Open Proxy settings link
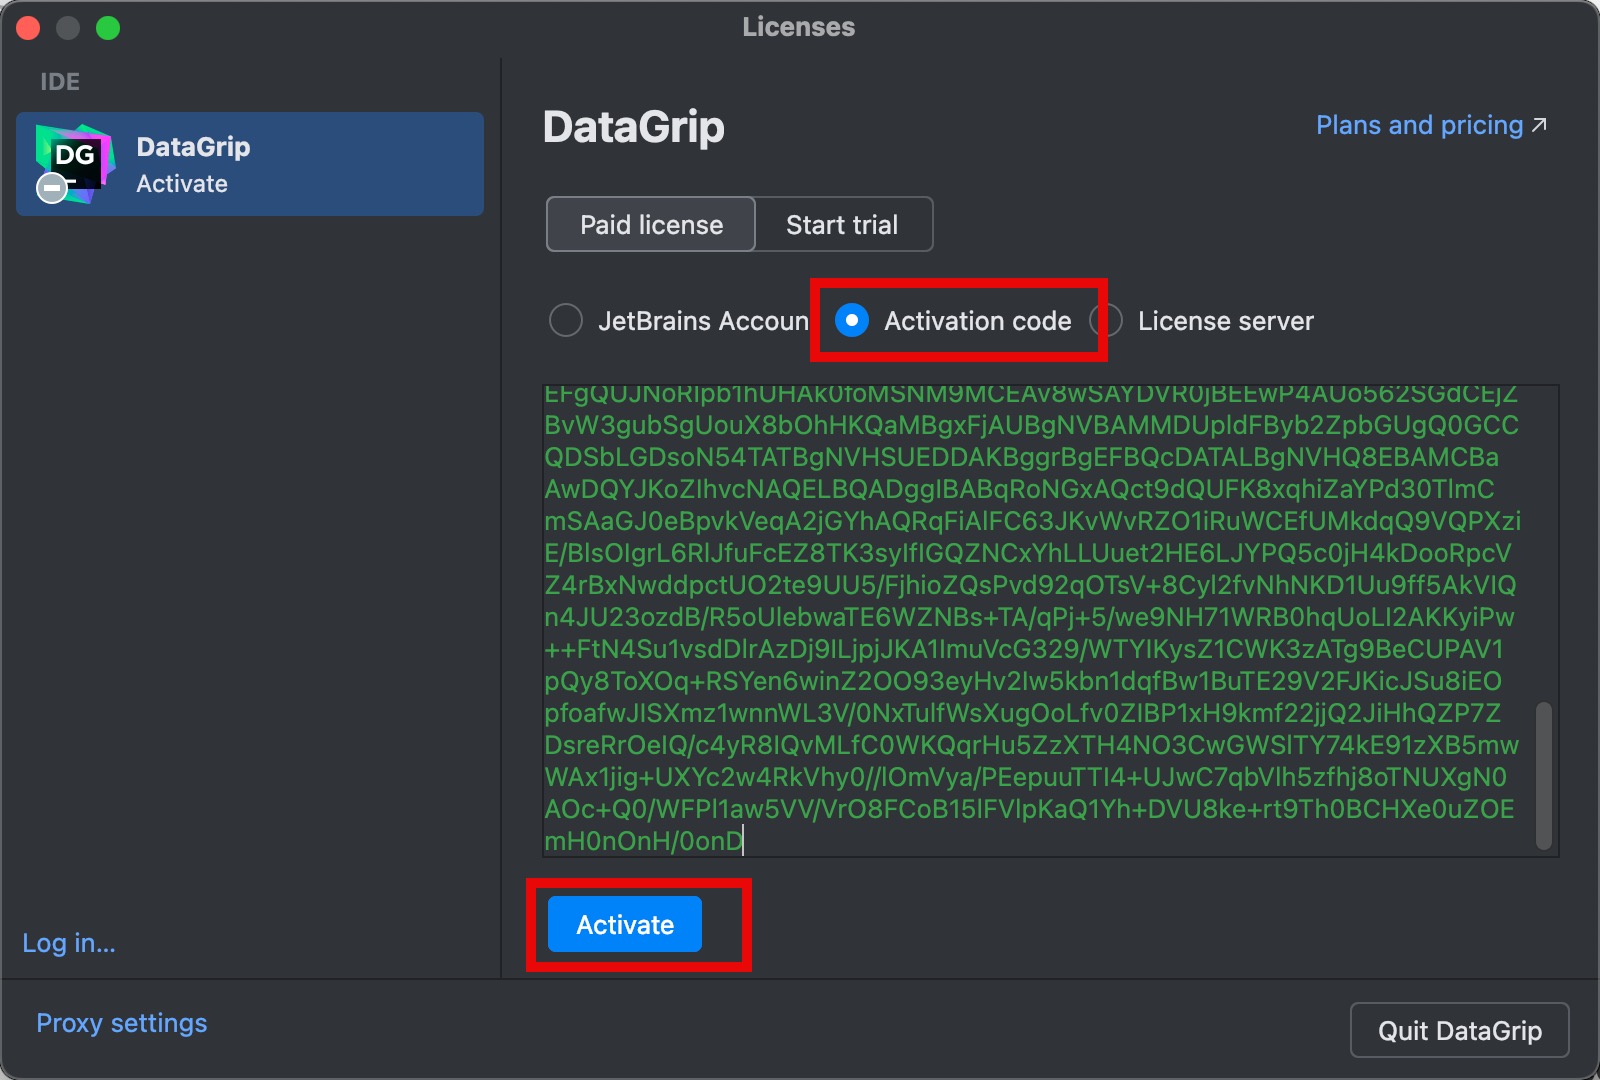 pyautogui.click(x=122, y=1023)
